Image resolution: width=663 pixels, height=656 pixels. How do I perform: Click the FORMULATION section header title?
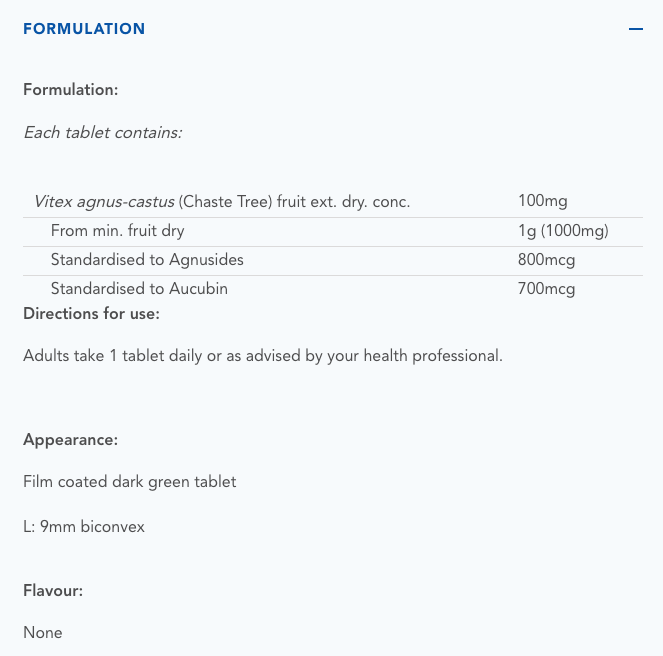[x=84, y=29]
